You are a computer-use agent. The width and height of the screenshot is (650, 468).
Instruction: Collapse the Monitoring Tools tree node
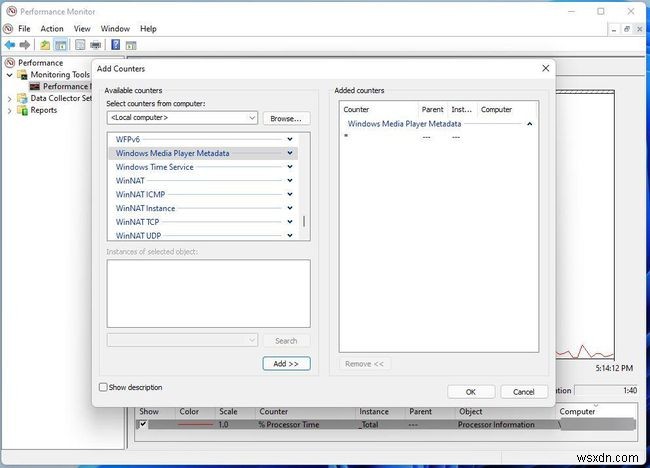tap(10, 75)
